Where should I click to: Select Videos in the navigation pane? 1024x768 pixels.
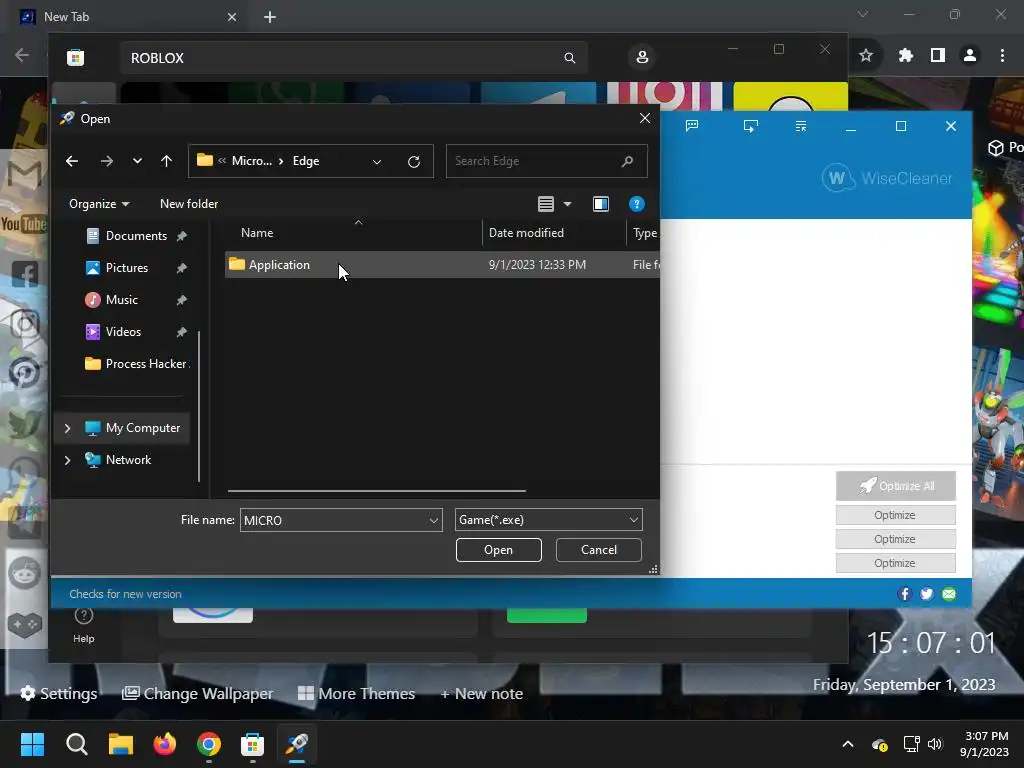pyautogui.click(x=123, y=332)
